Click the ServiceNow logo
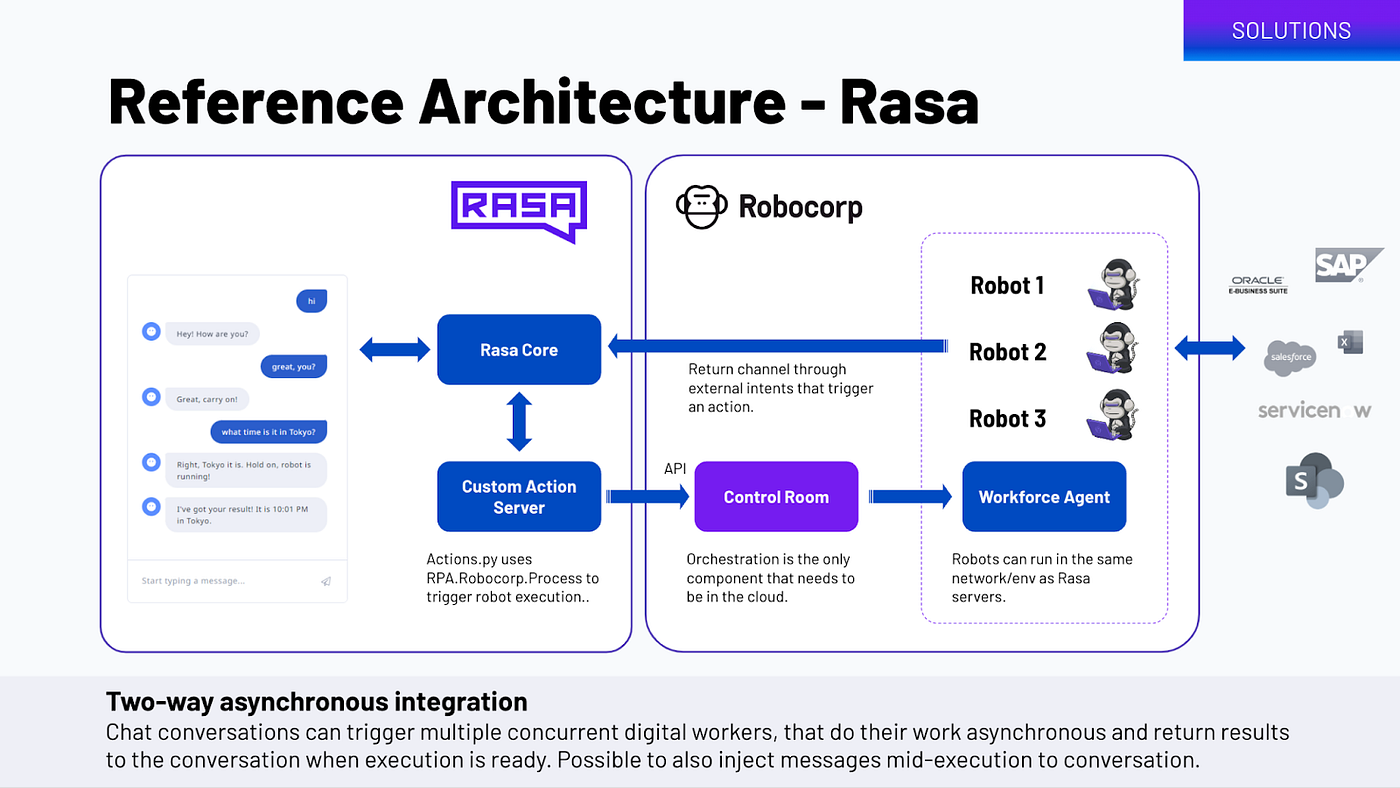The height and width of the screenshot is (788, 1400). (x=1315, y=410)
